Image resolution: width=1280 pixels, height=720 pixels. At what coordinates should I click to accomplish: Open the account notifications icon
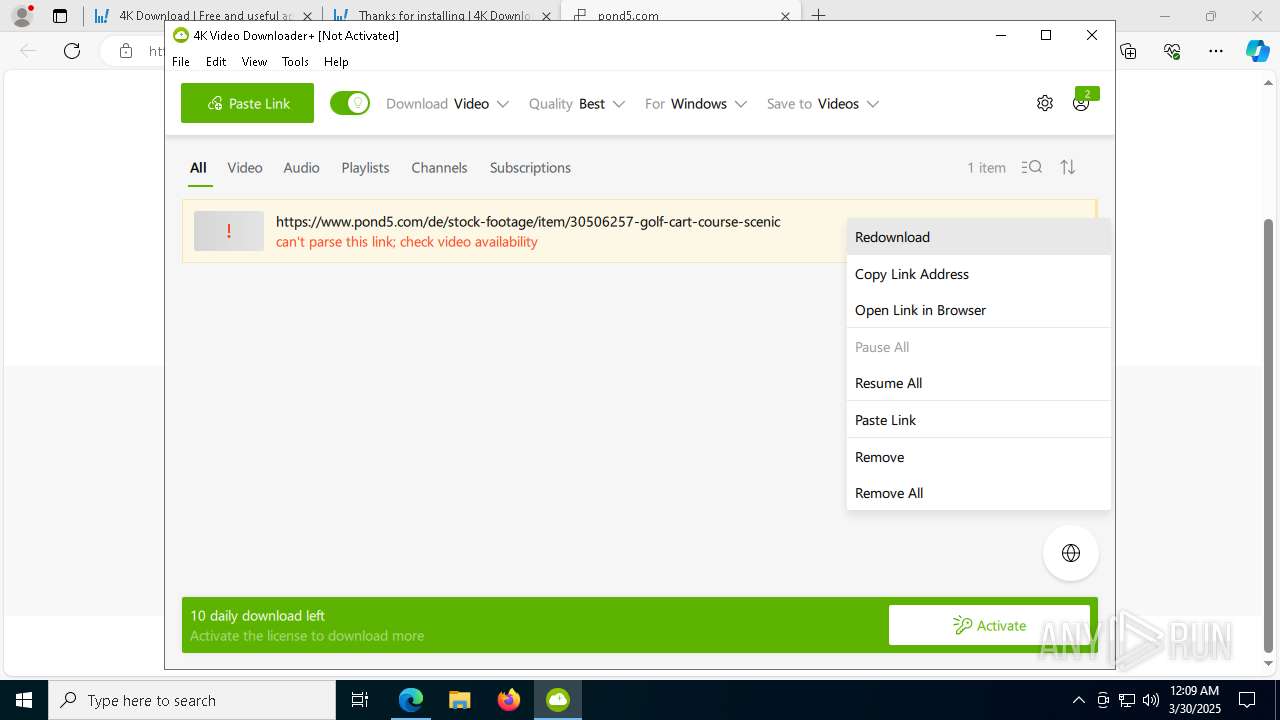1082,102
